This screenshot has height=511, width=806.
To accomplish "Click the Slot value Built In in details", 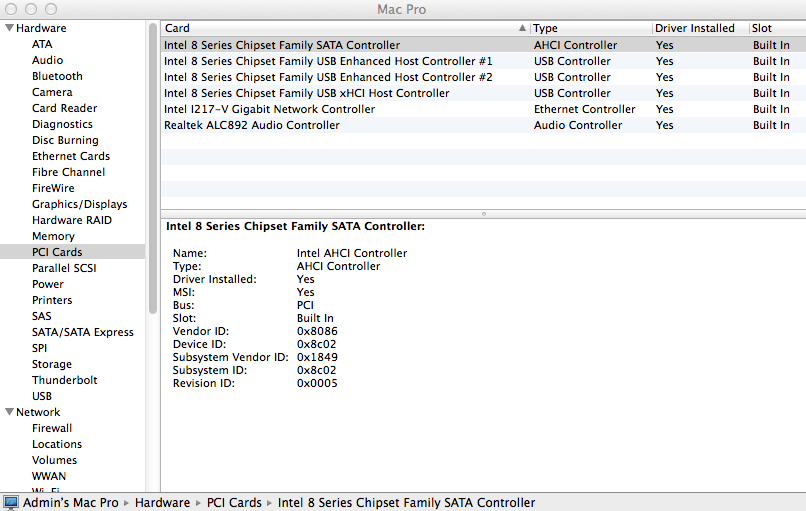I will tap(315, 318).
